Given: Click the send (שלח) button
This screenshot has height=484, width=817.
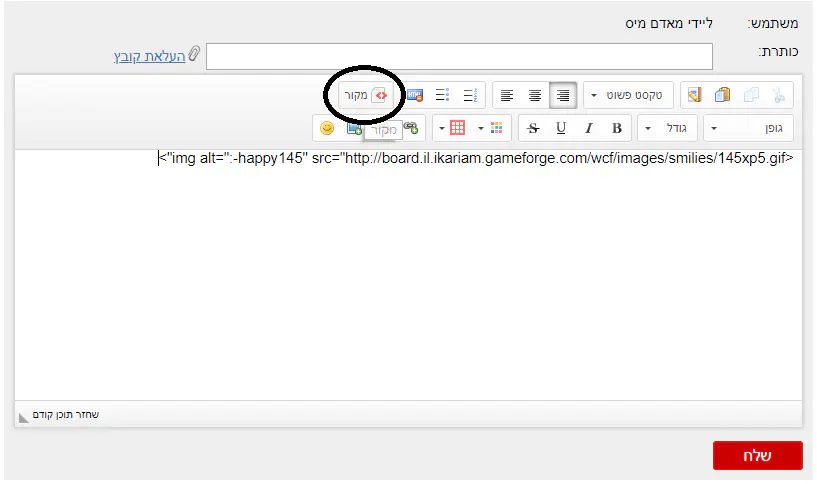Looking at the screenshot, I should (x=757, y=455).
